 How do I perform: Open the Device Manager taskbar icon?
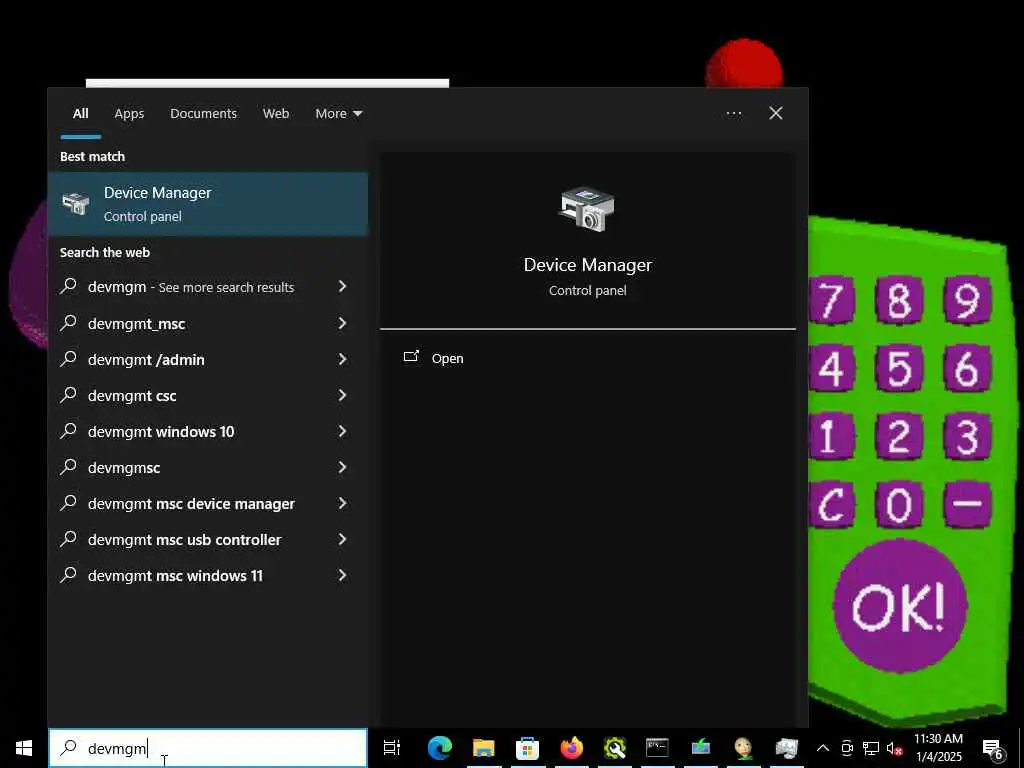coord(787,748)
